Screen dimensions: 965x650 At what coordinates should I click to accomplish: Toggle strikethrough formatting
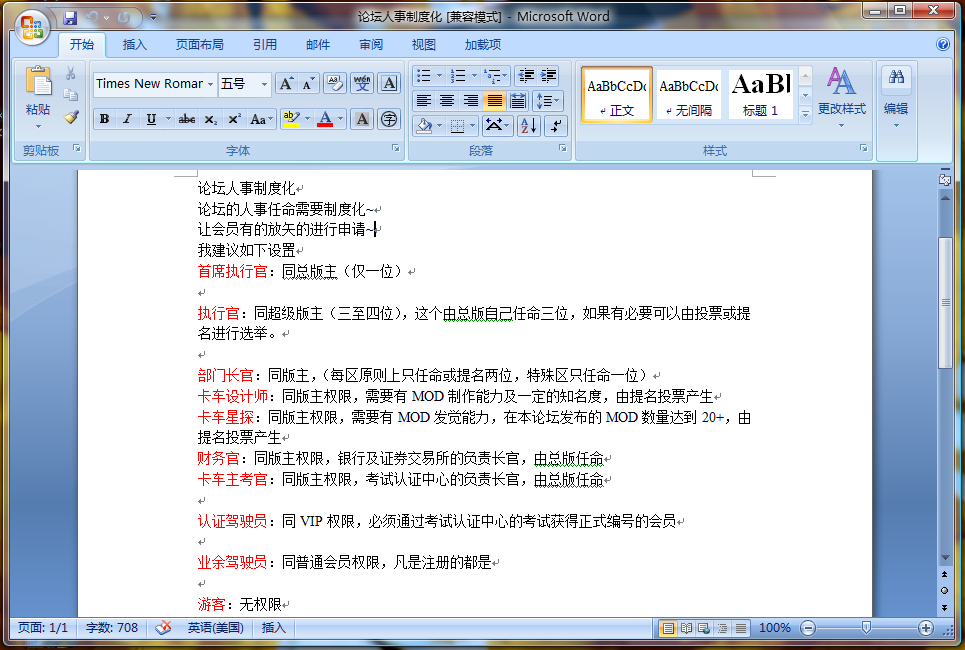tap(186, 119)
